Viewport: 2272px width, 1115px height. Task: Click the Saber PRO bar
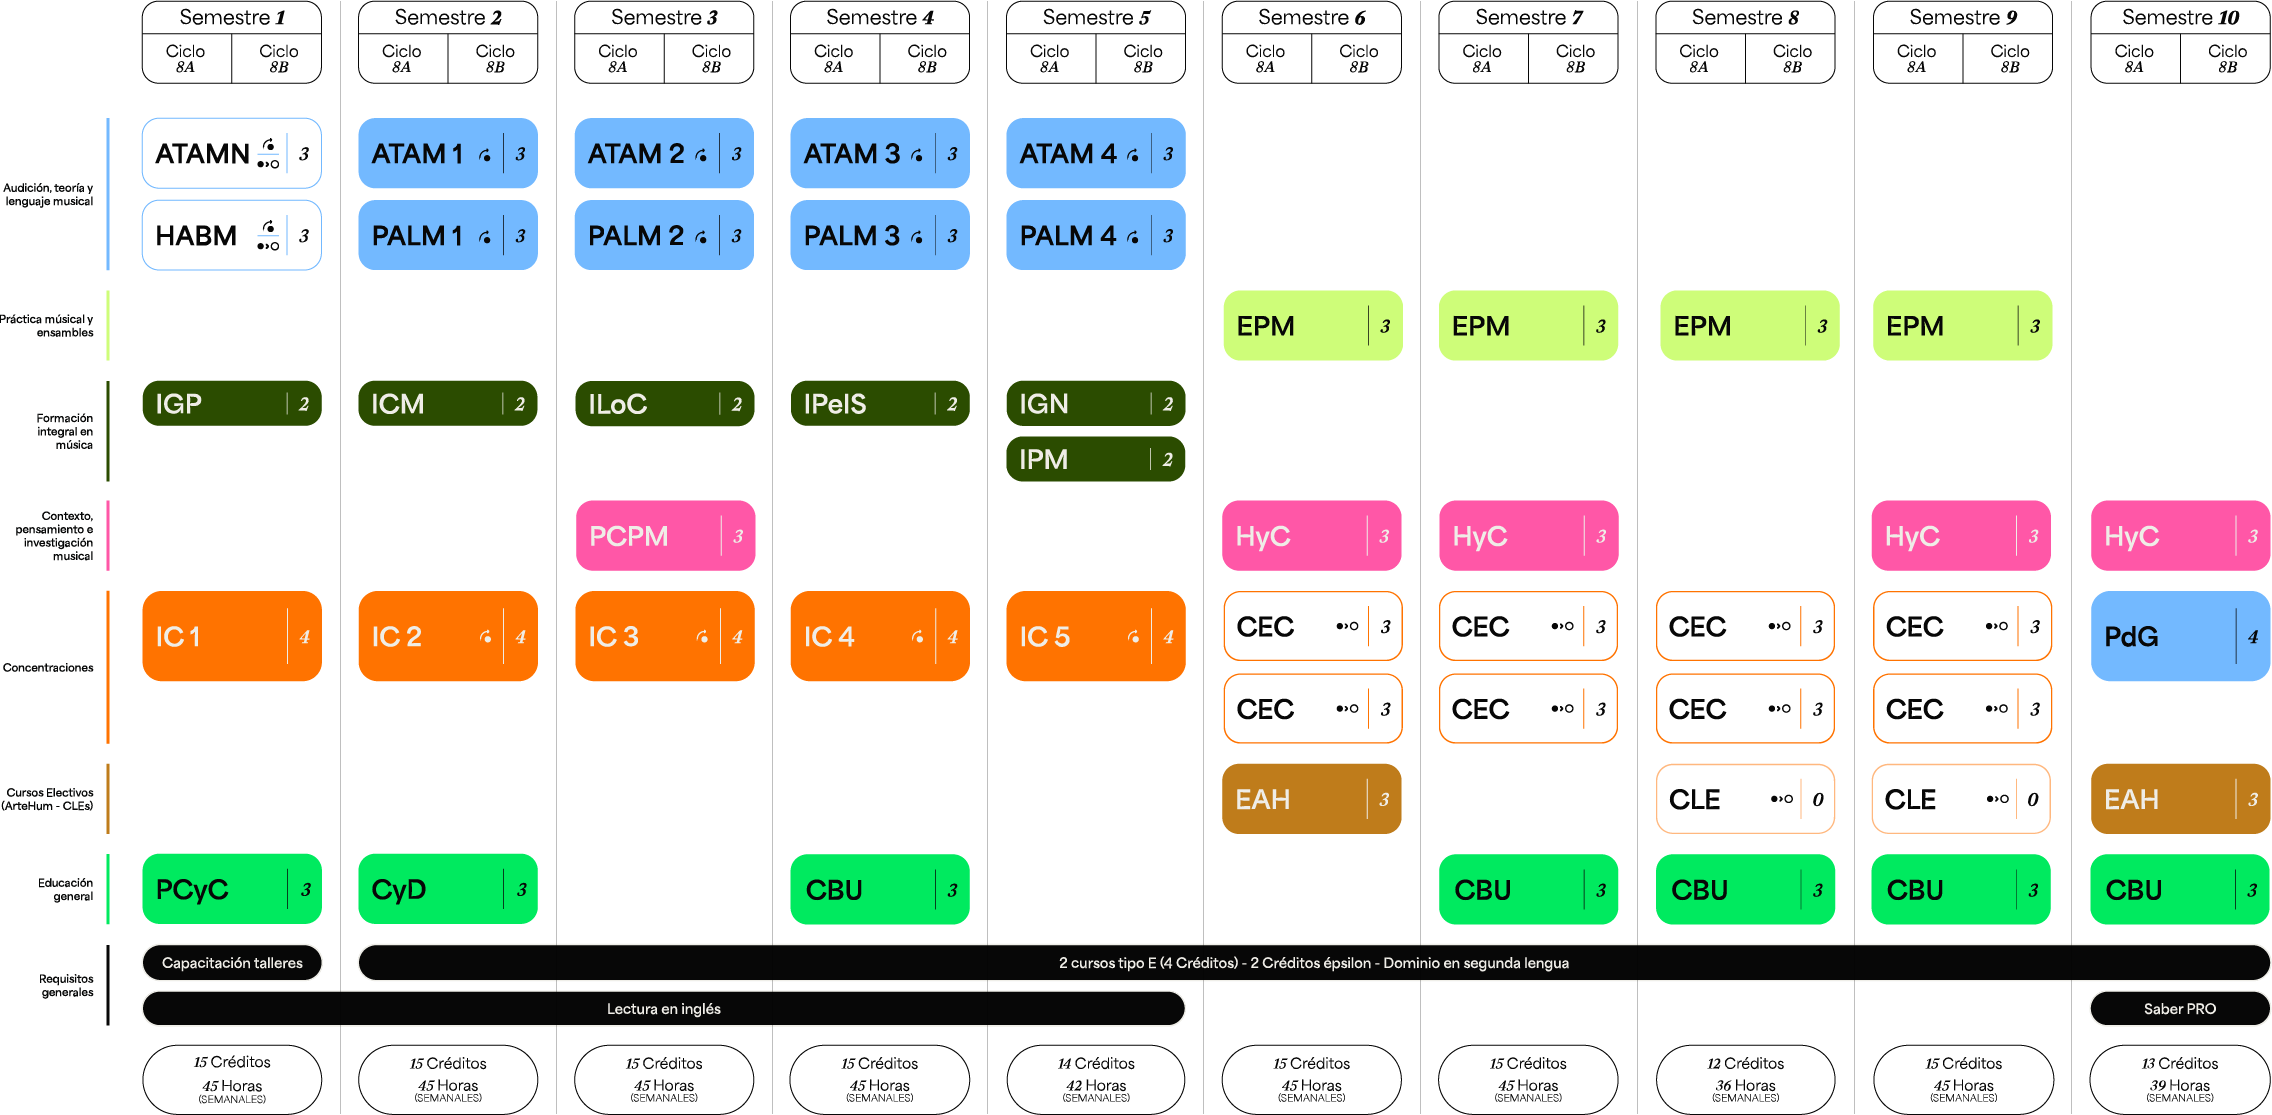coord(2180,1009)
